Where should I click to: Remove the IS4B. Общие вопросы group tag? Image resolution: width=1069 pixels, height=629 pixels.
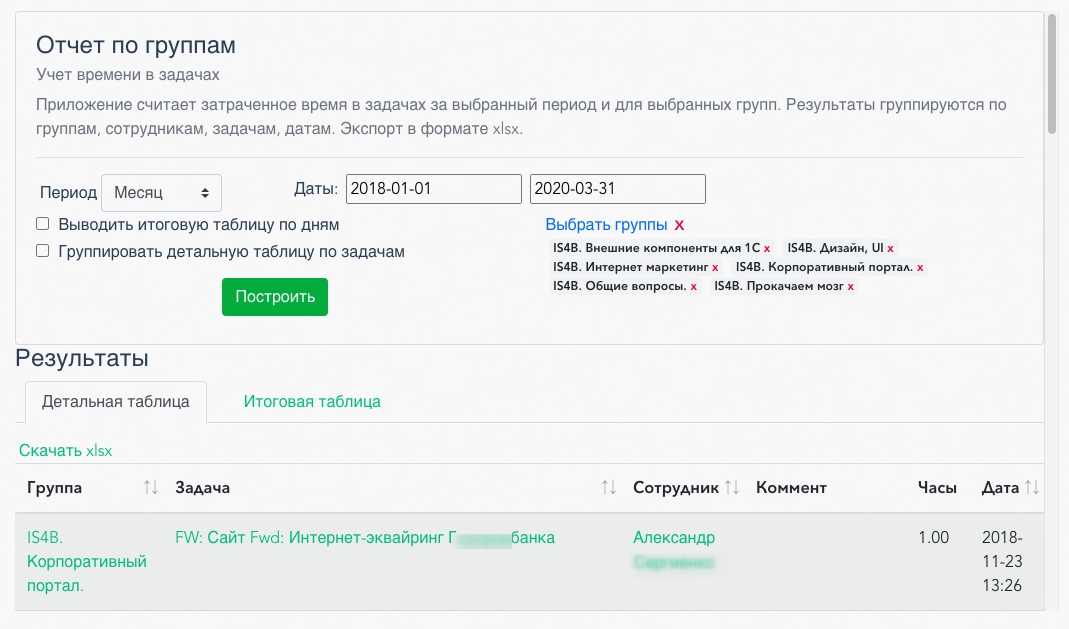[694, 287]
